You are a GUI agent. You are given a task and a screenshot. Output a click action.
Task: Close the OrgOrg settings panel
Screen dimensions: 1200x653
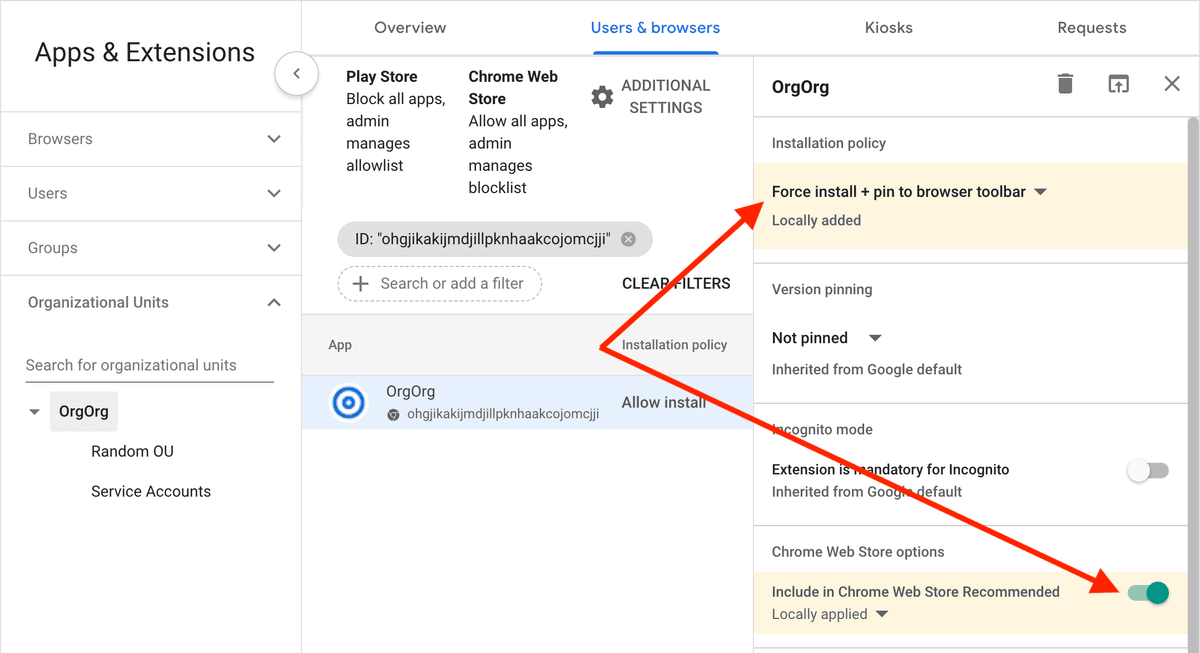pos(1171,84)
